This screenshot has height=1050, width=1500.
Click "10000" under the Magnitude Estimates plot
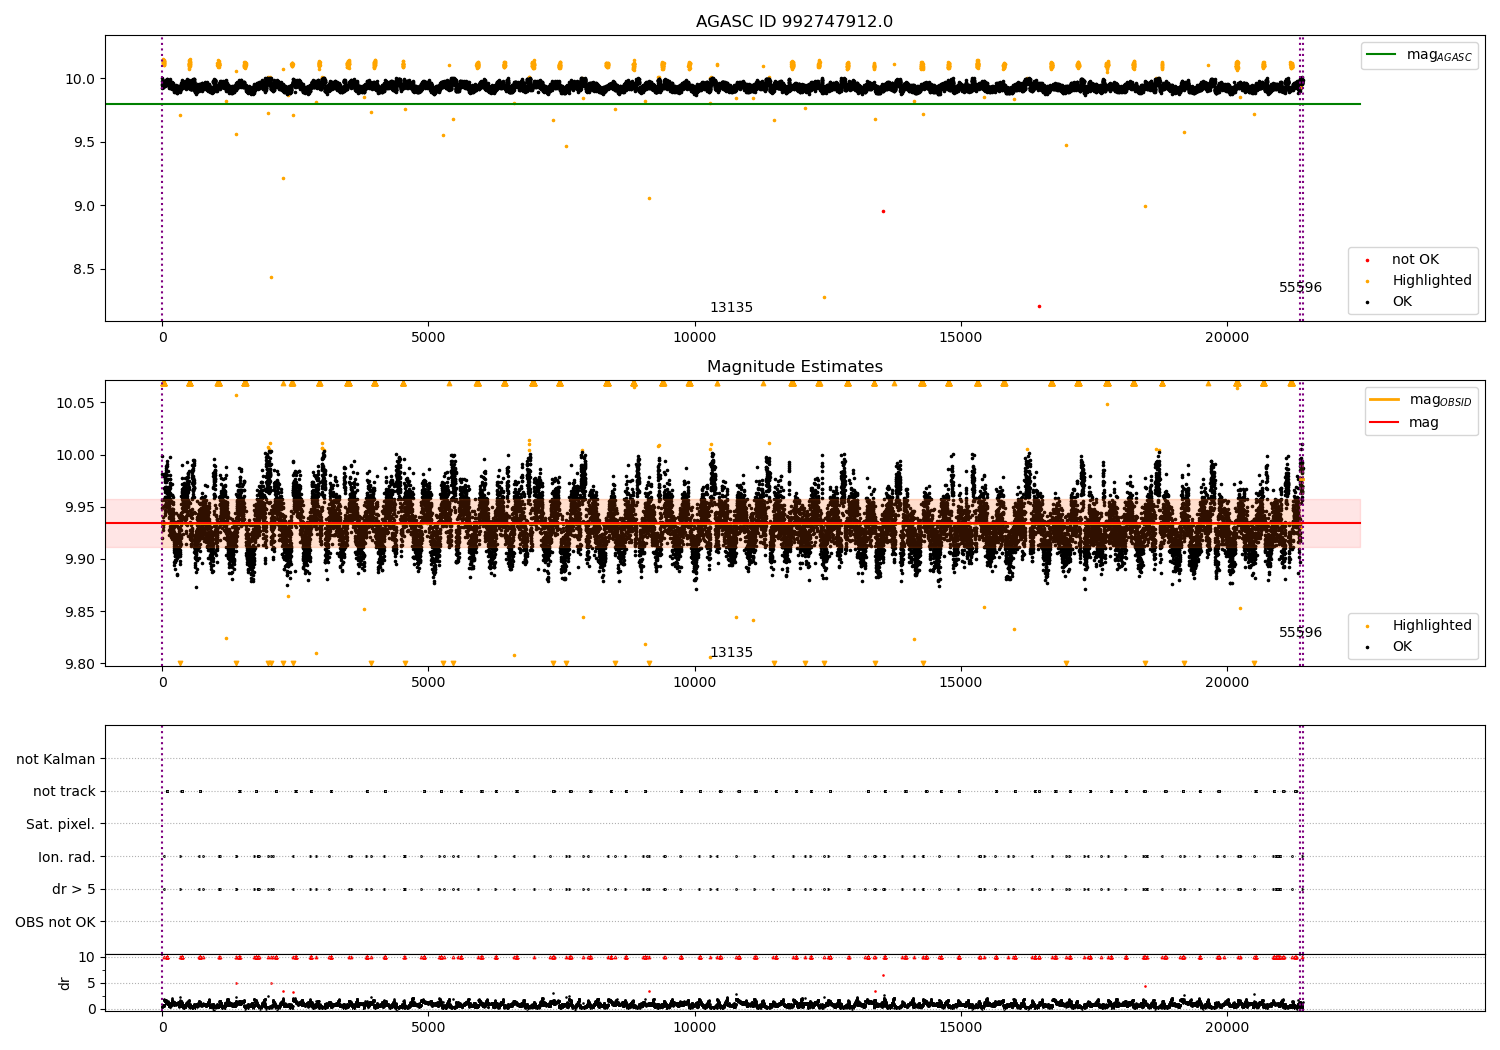coord(695,683)
